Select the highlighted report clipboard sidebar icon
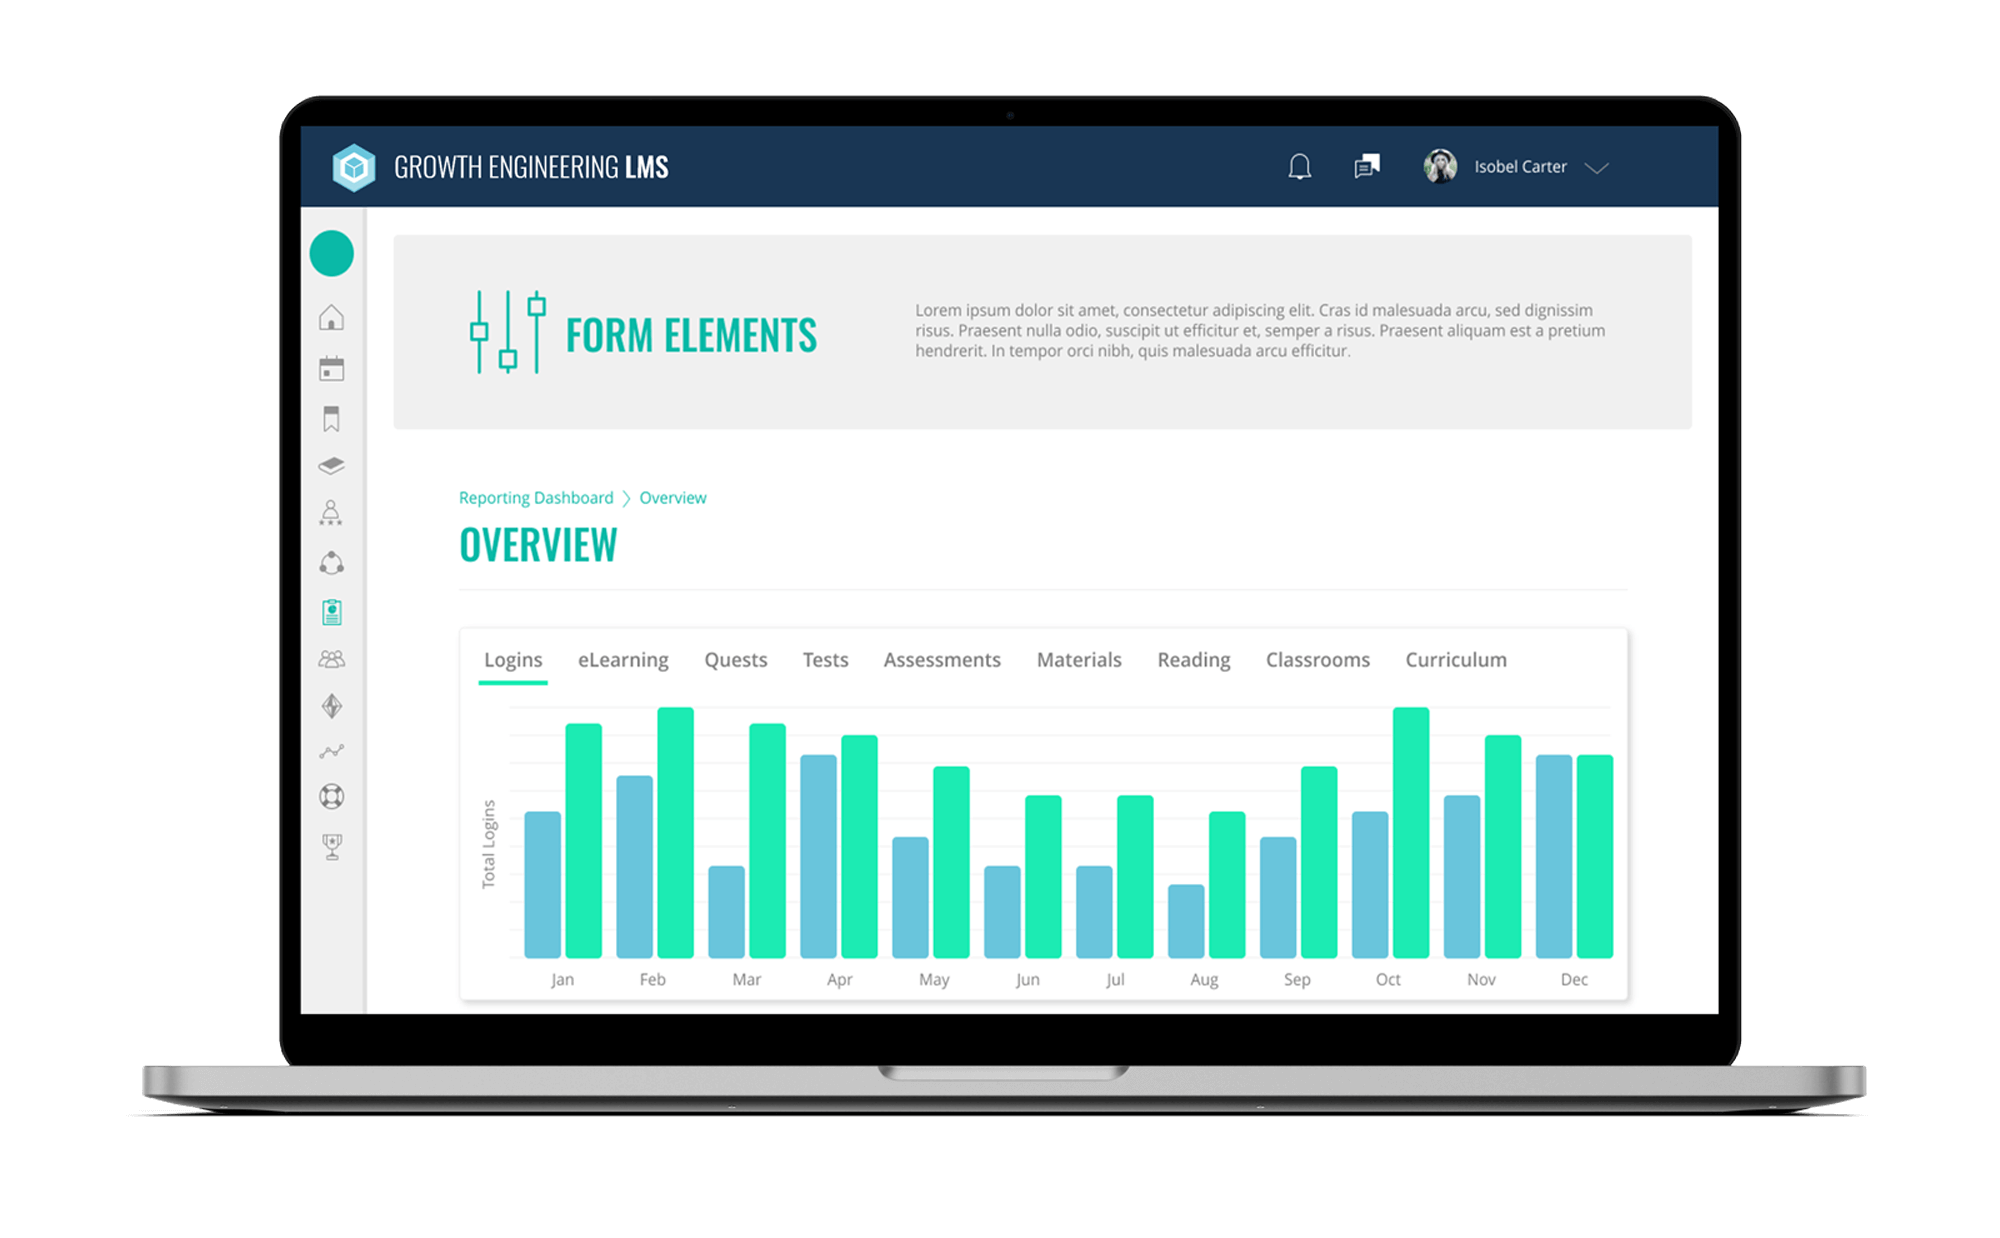Screen dimensions: 2000x1238 (x=332, y=612)
